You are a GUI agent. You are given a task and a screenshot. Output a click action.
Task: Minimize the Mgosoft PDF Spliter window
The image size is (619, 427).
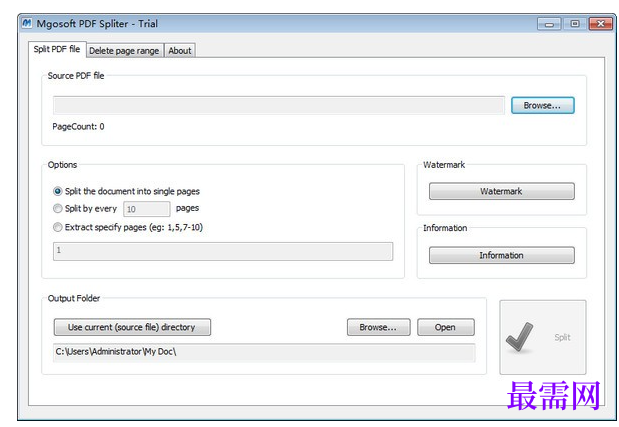[549, 24]
